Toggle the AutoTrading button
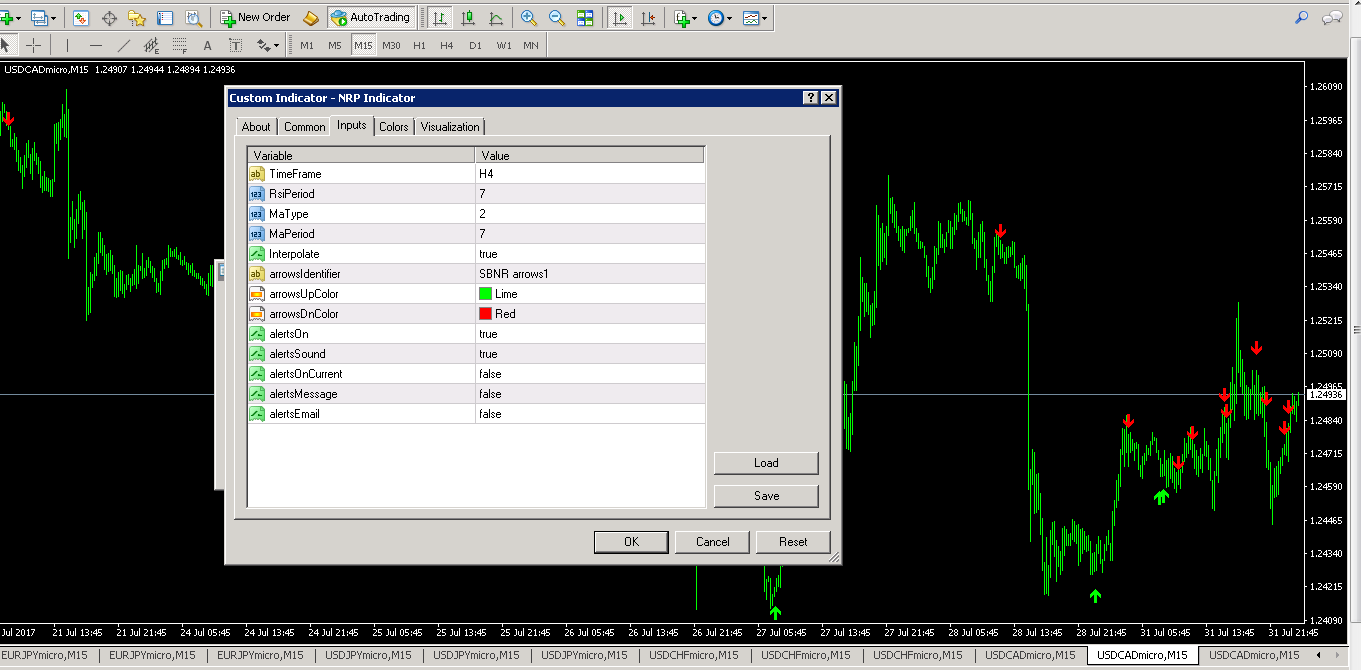The width and height of the screenshot is (1361, 670). pyautogui.click(x=370, y=17)
